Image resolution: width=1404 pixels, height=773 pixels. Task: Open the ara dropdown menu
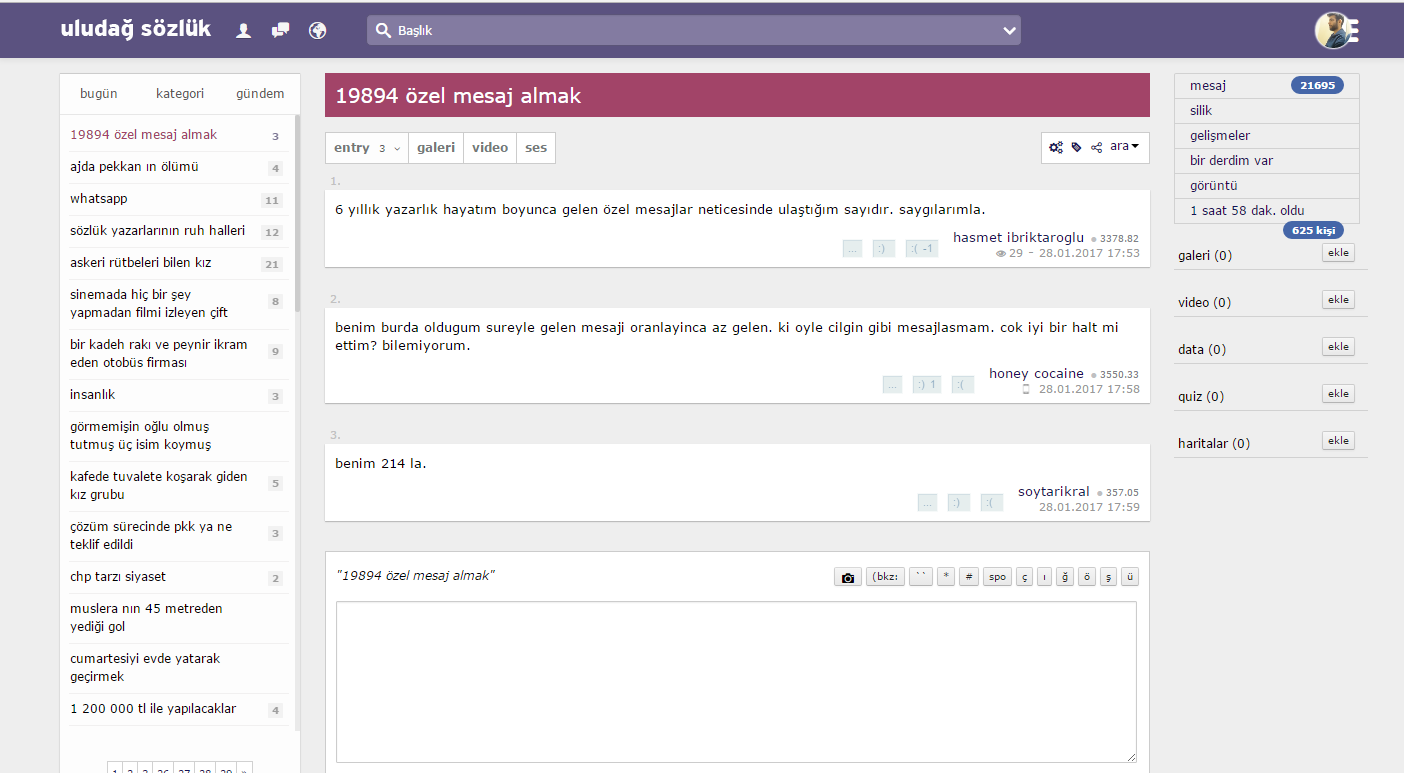tap(1124, 147)
